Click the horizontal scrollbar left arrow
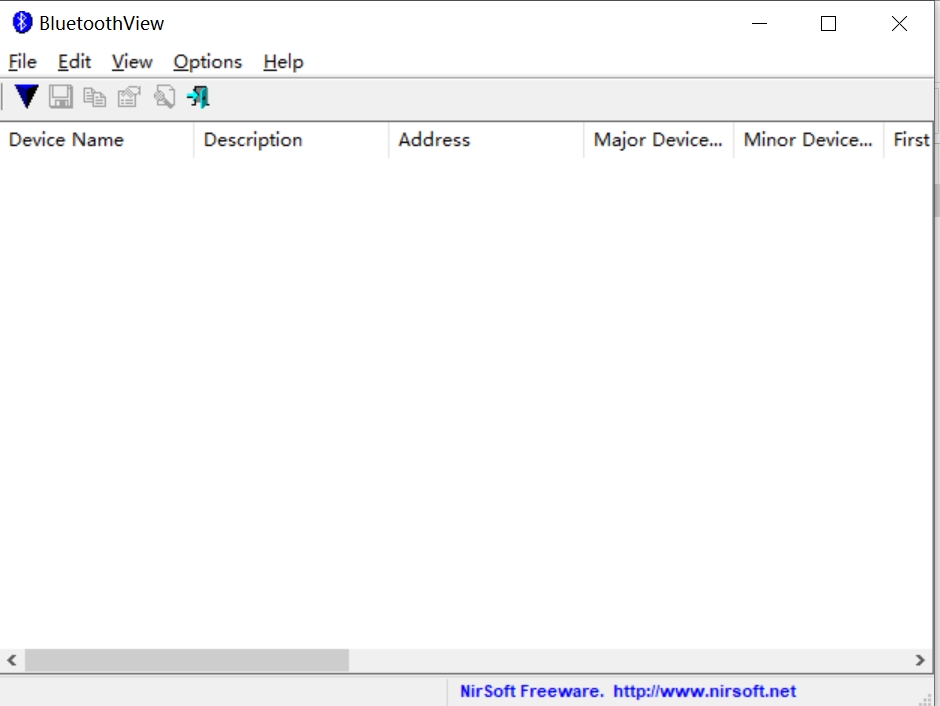The width and height of the screenshot is (940, 706). click(12, 660)
